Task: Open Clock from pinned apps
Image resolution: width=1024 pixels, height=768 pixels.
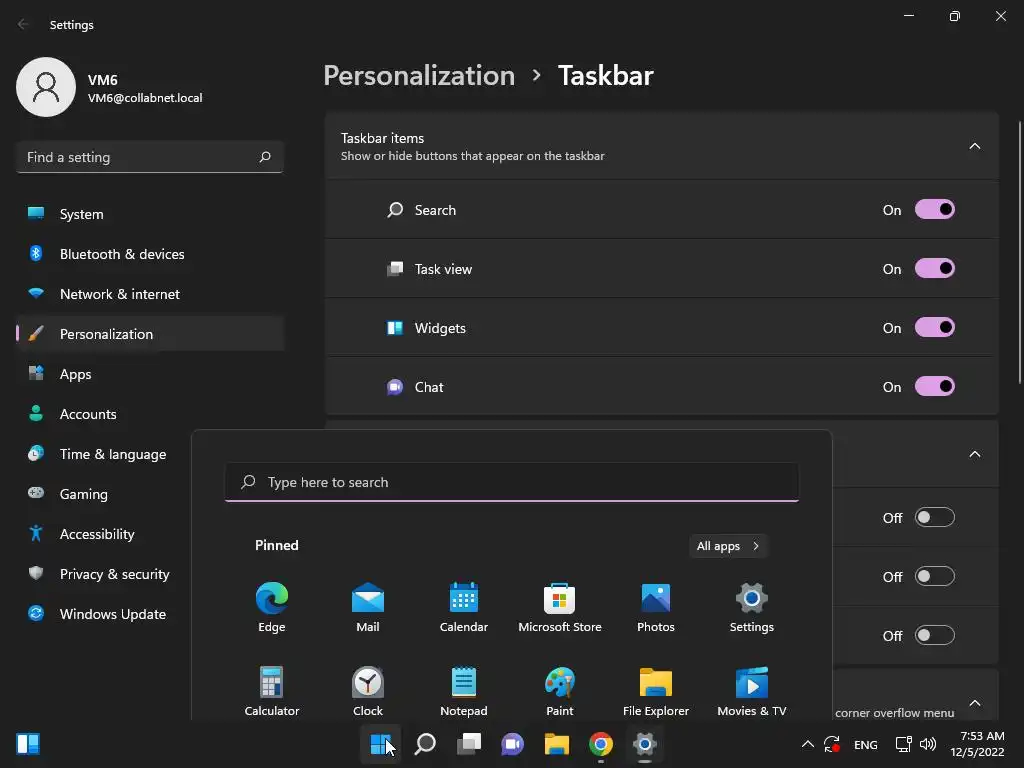Action: pyautogui.click(x=368, y=692)
